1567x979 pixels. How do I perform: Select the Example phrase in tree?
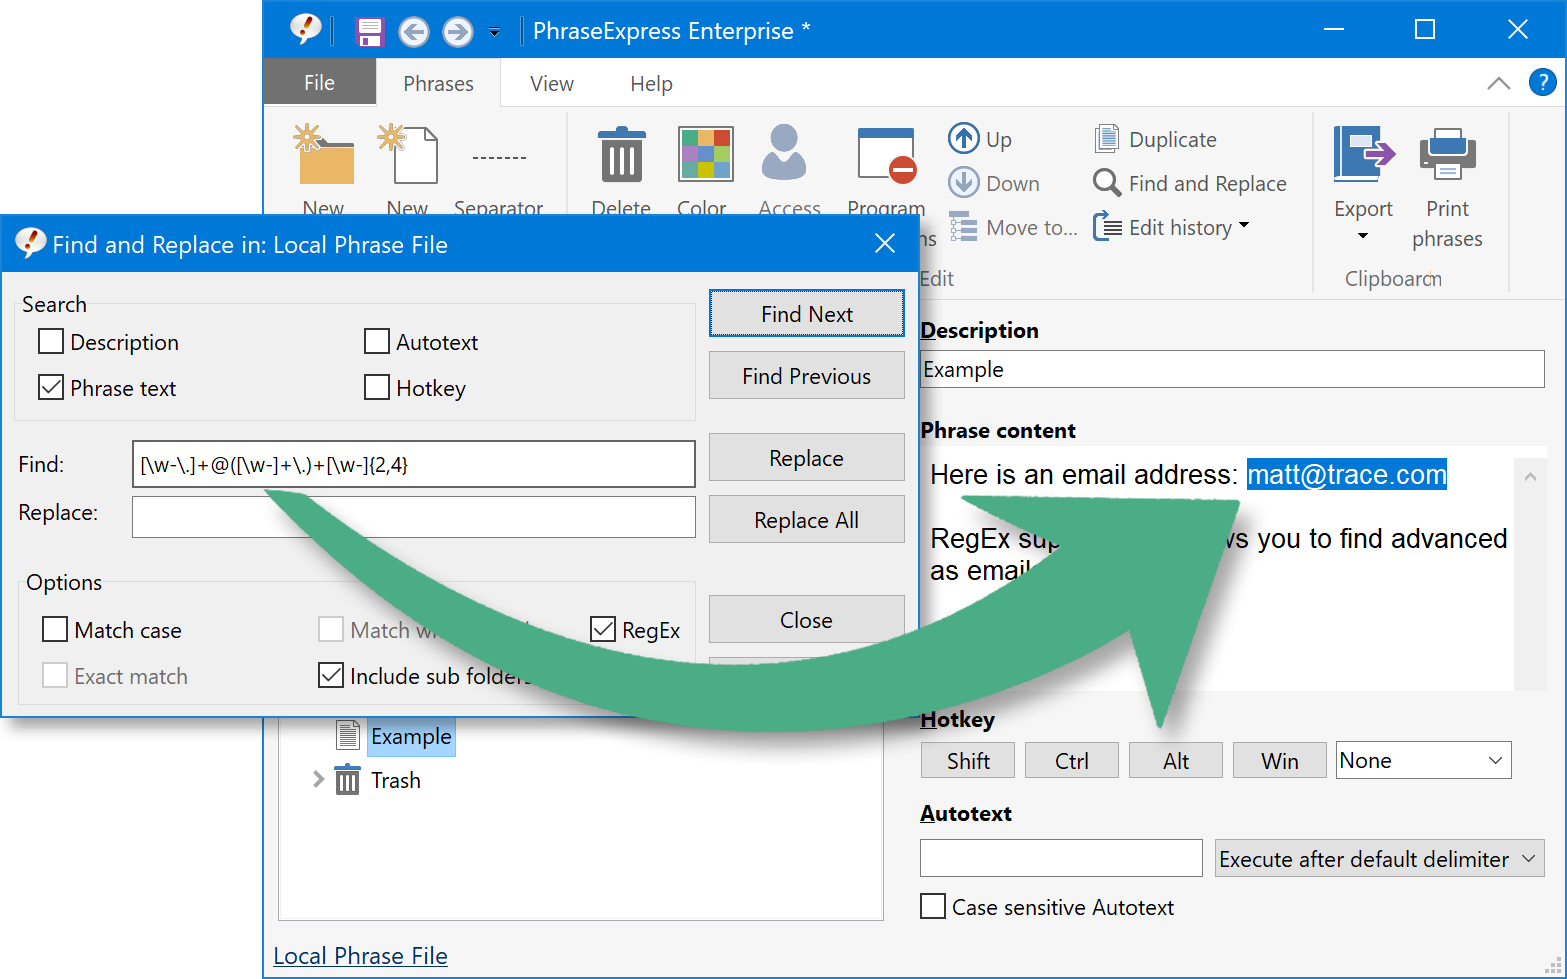(411, 737)
